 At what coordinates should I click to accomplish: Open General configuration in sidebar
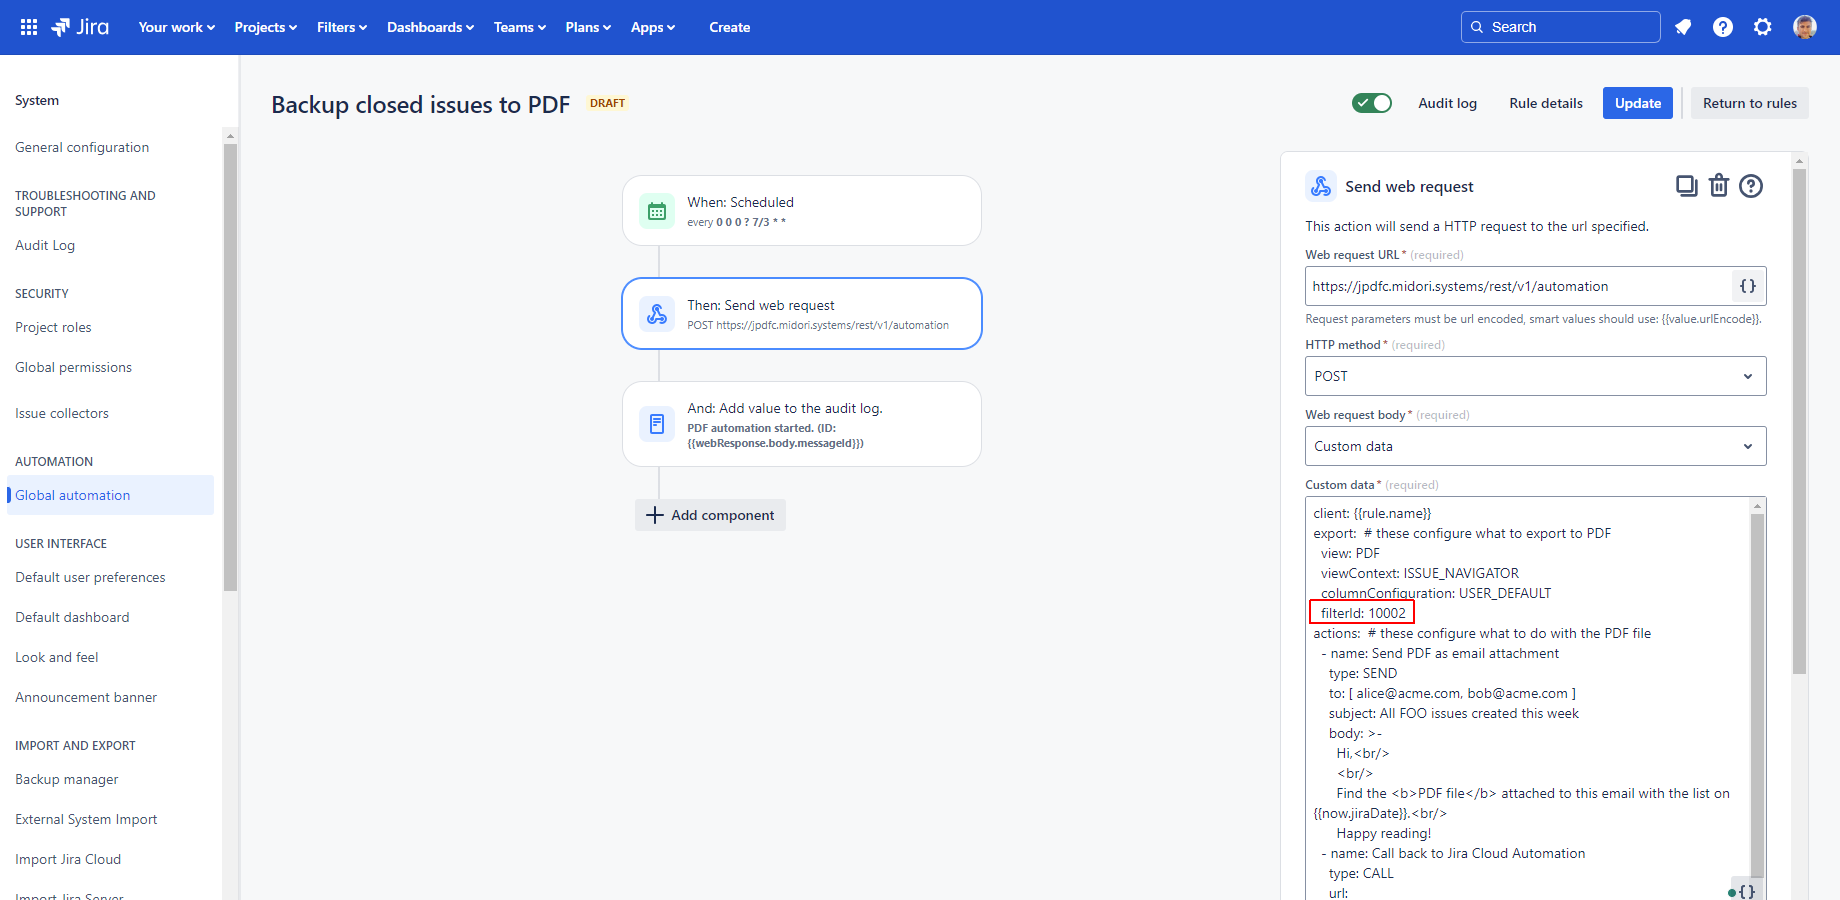point(82,147)
